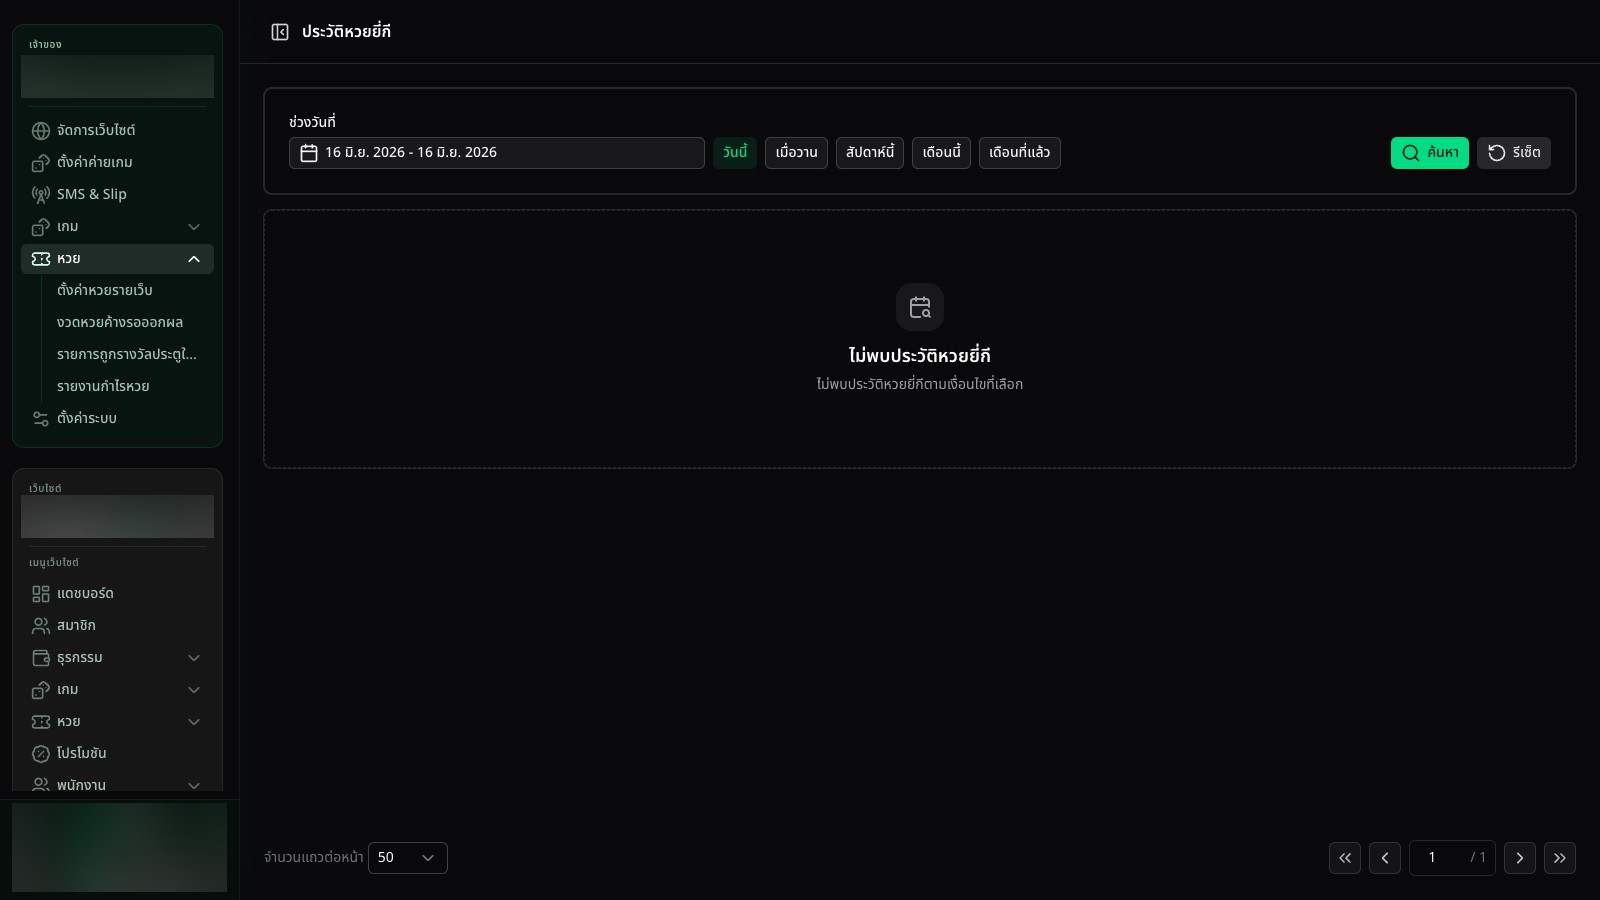The height and width of the screenshot is (900, 1600).
Task: Go to the next page arrow
Action: click(1520, 858)
